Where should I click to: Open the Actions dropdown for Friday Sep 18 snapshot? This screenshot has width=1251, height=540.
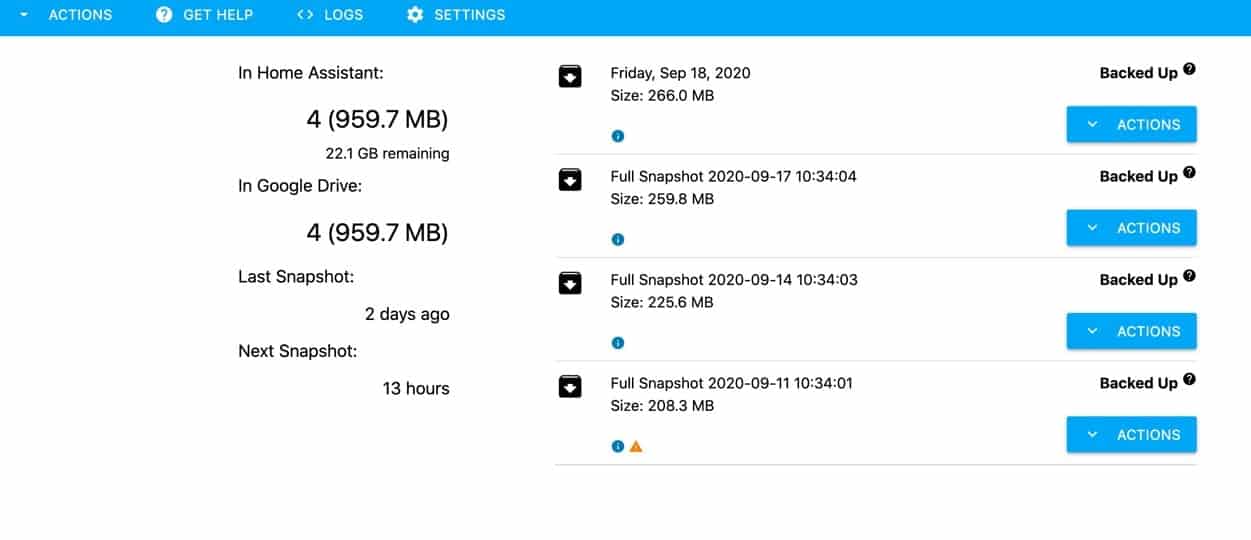coord(1131,125)
